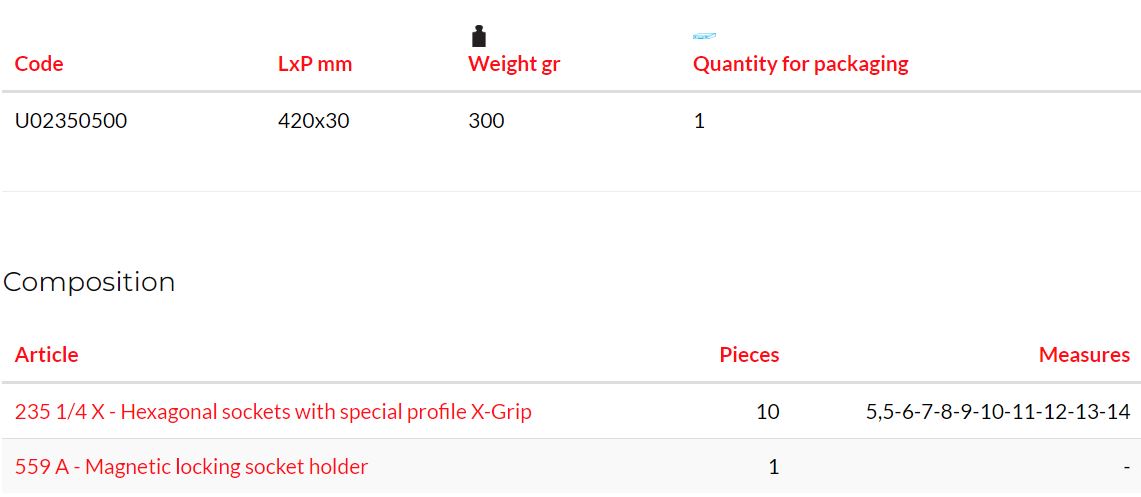This screenshot has height=497, width=1141.
Task: Select the 5,5-6-7-8-9-10-11-12-13-14 measures text
Action: click(x=998, y=412)
